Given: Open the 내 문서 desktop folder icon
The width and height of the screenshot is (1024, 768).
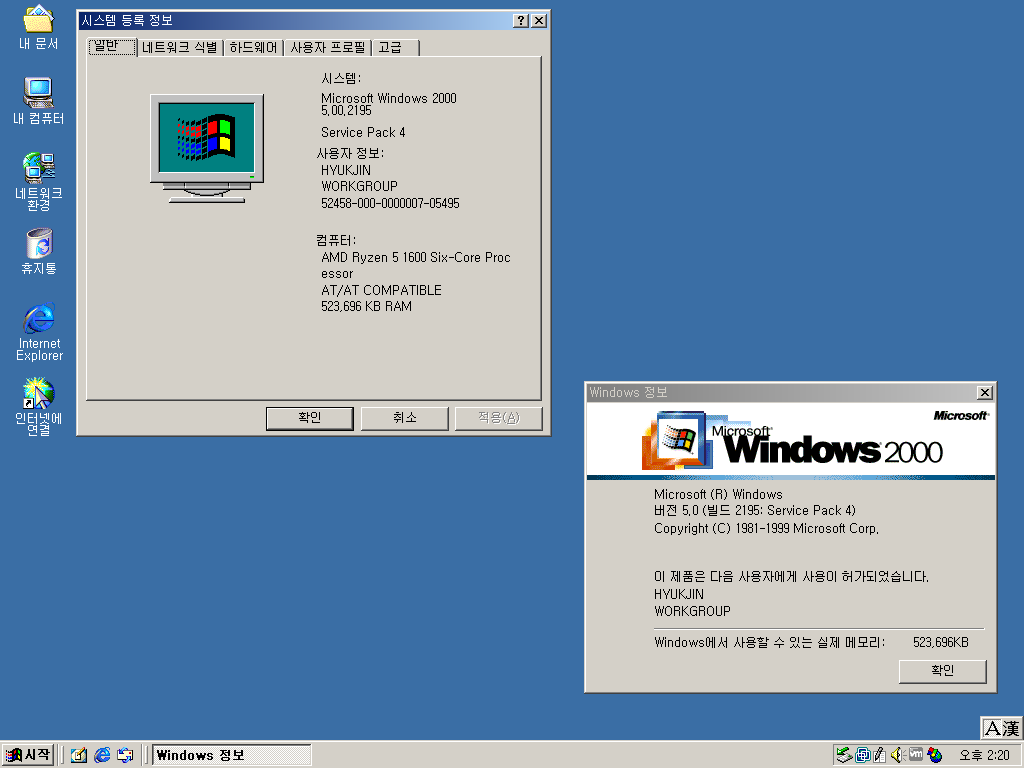Looking at the screenshot, I should (x=39, y=27).
